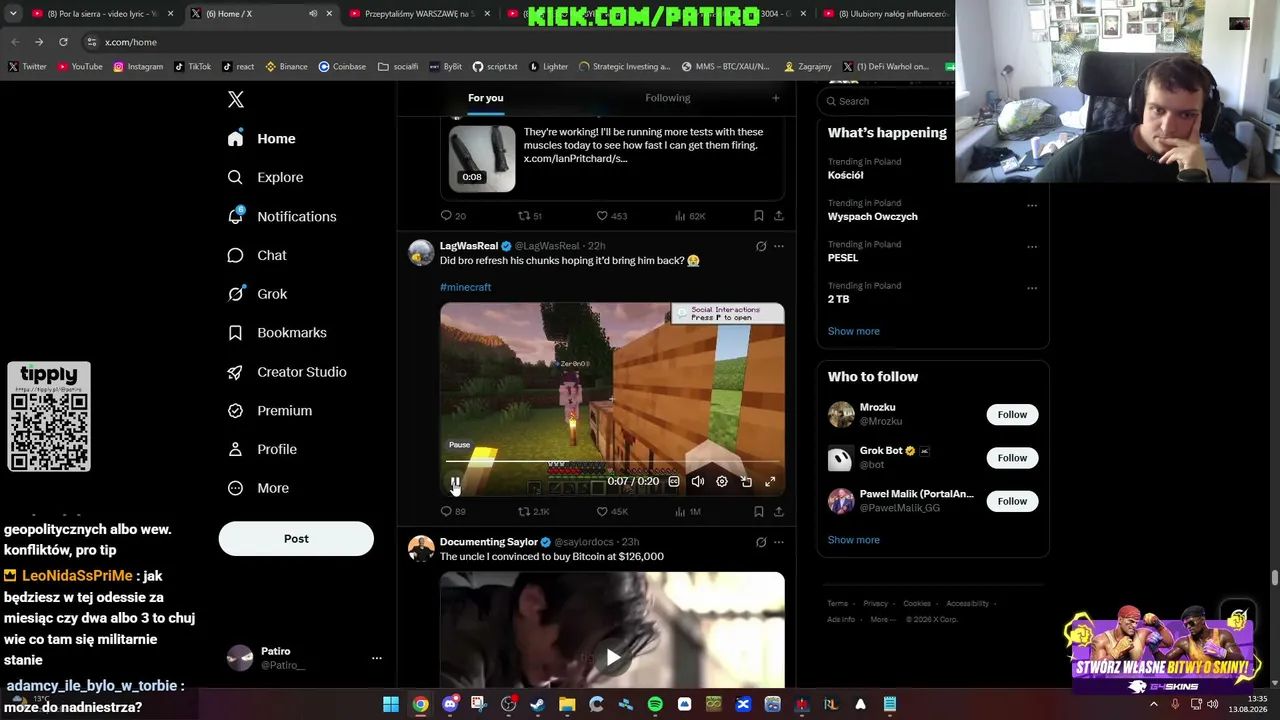This screenshot has height=720, width=1280.
Task: Follow Pawel Malik
Action: pyautogui.click(x=1012, y=501)
